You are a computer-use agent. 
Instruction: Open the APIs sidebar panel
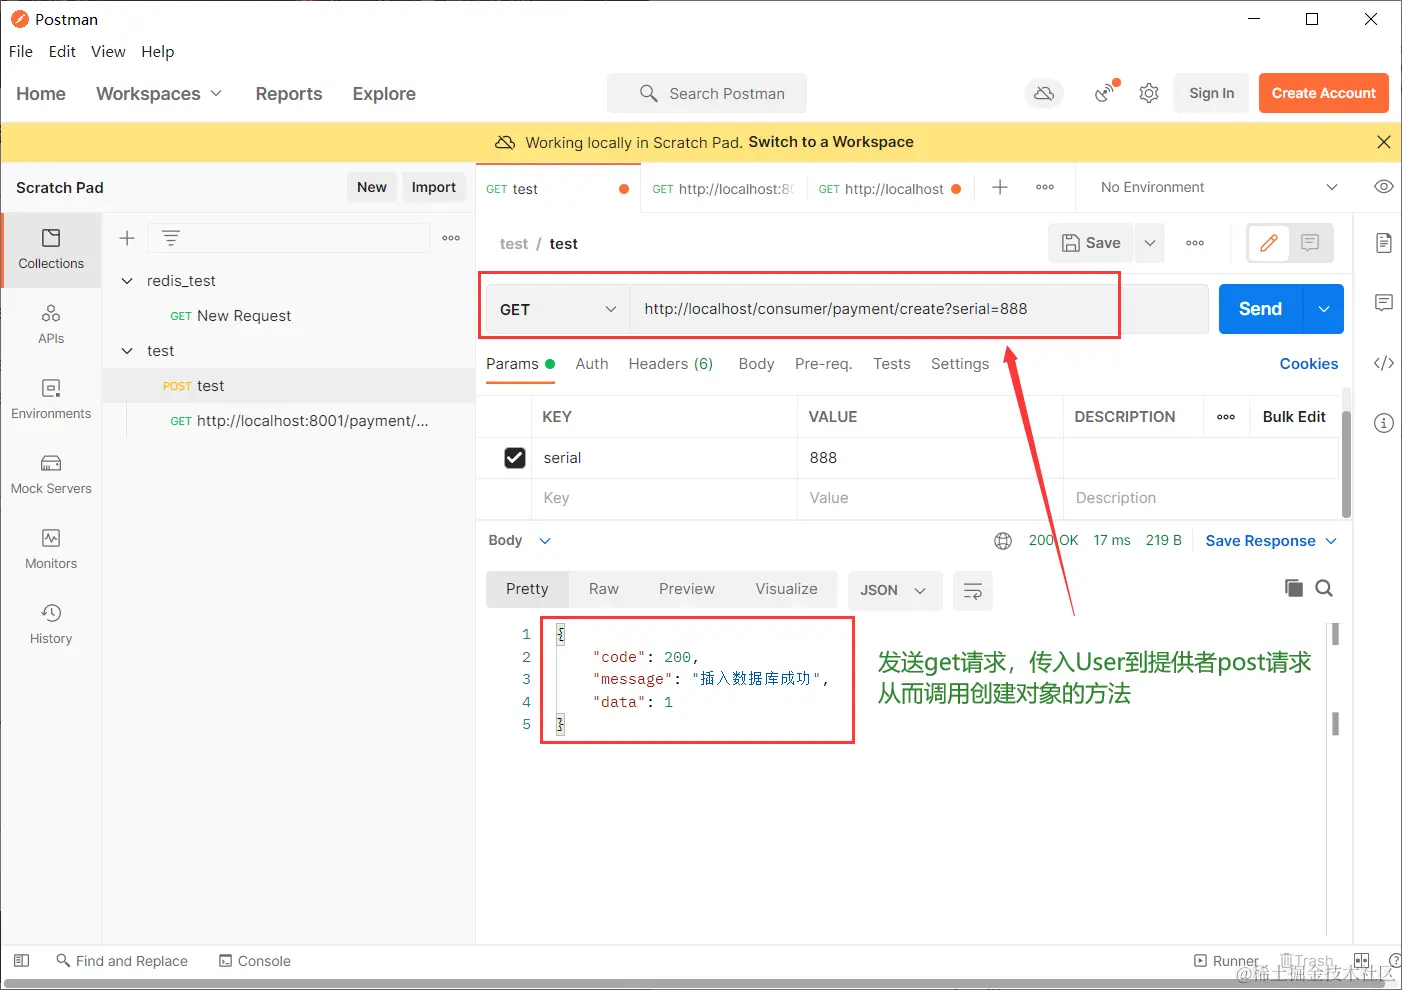(x=51, y=325)
